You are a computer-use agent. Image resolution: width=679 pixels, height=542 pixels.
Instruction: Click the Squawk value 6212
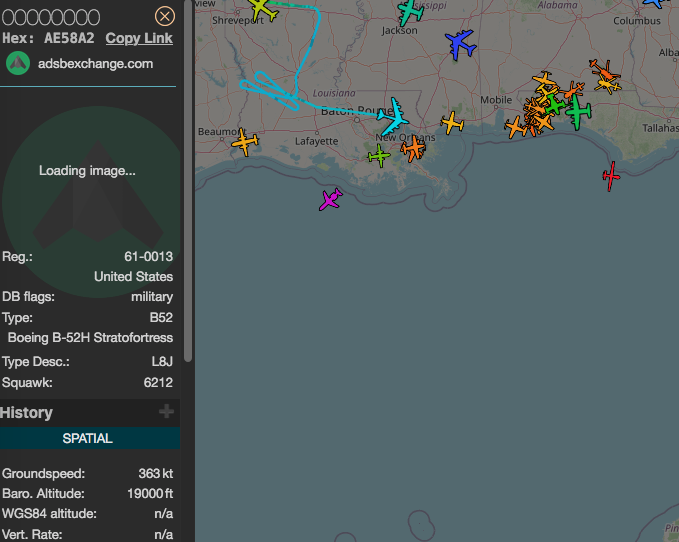coord(158,382)
